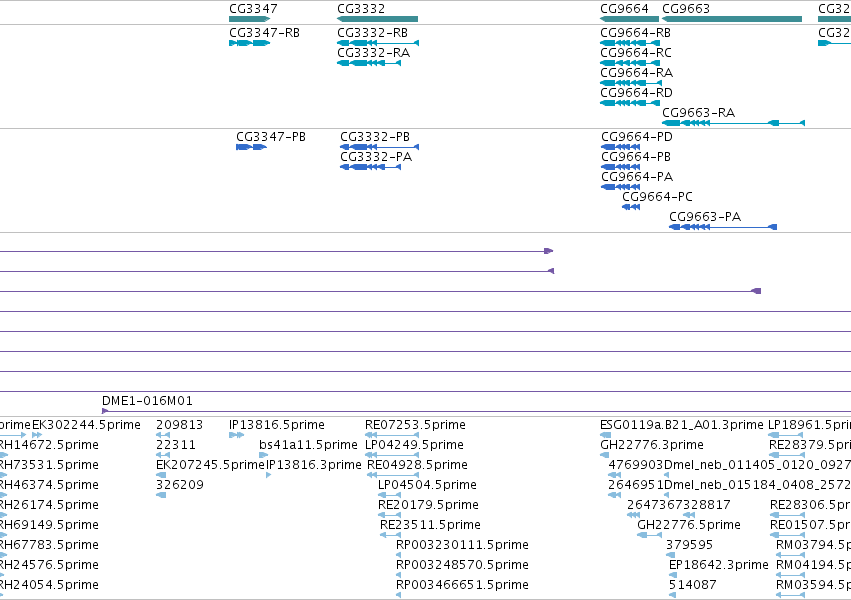
Task: Select EST RH26174.5prime
Action: click(x=49, y=505)
